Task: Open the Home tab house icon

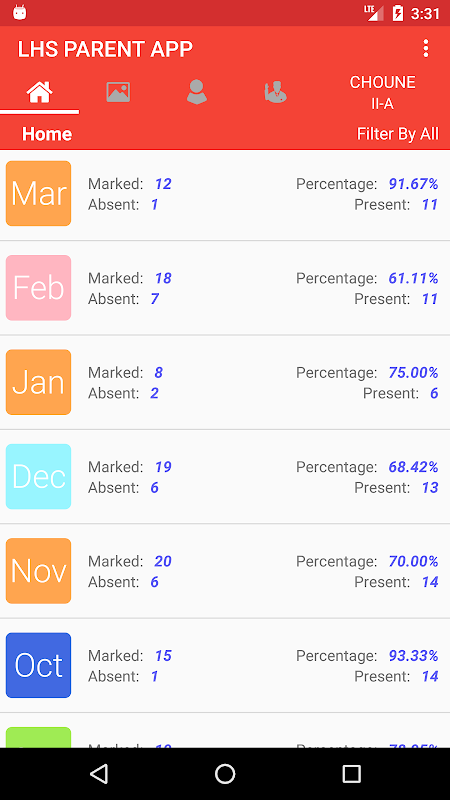Action: [x=39, y=92]
